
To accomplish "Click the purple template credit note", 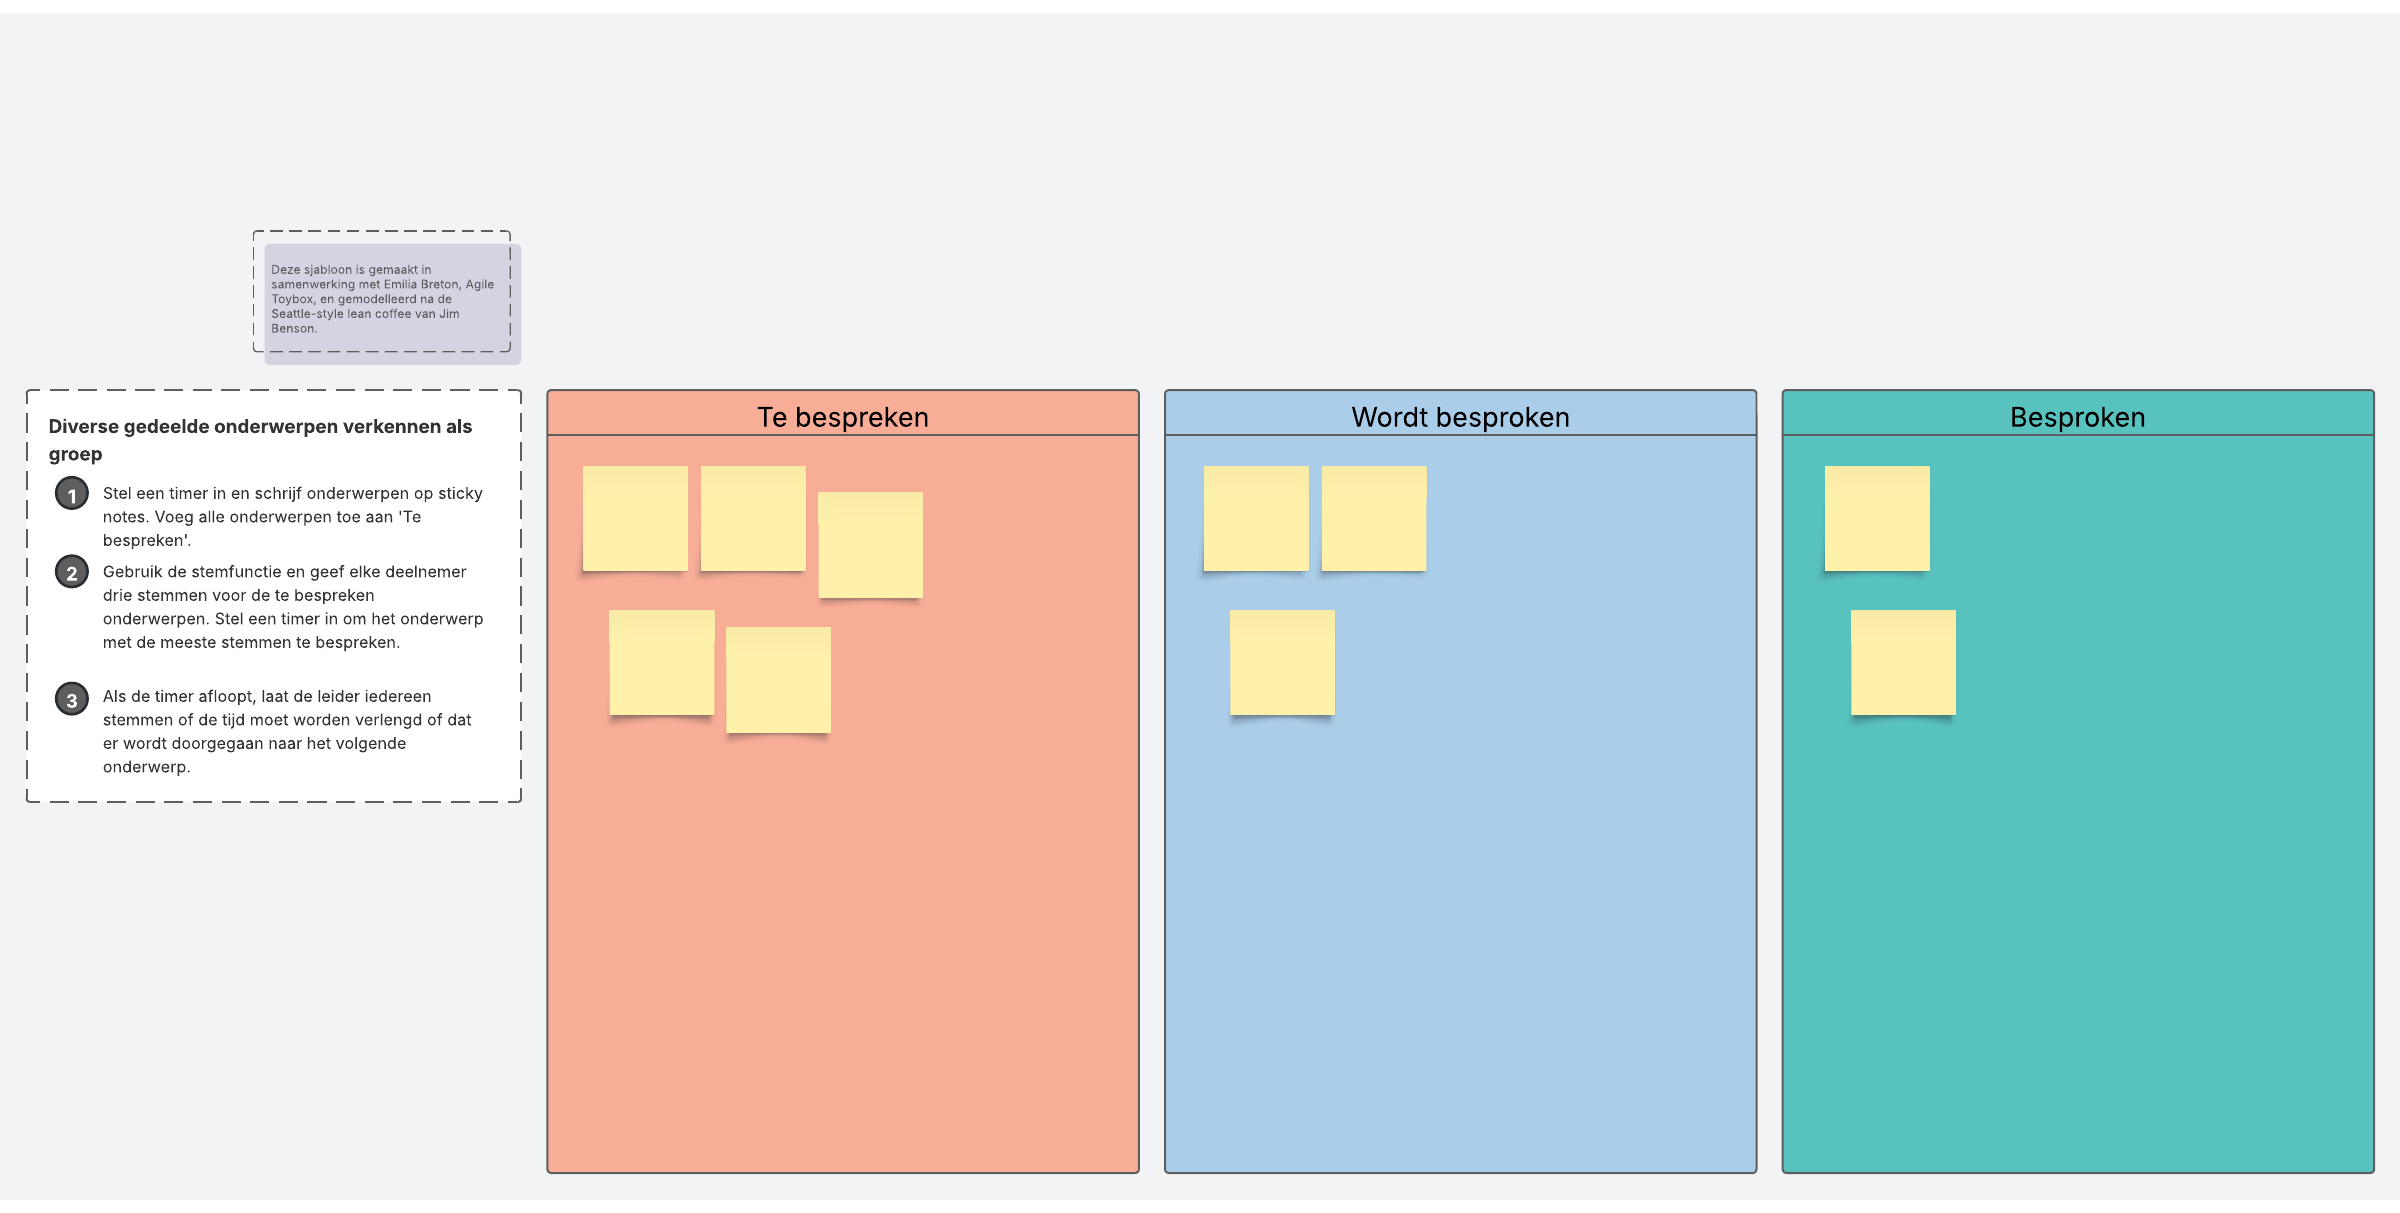I will [391, 302].
